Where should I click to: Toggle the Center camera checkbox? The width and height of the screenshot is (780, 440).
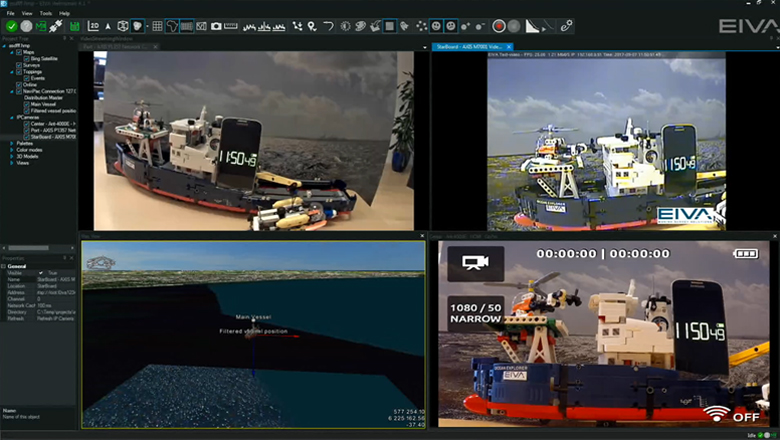click(x=27, y=124)
